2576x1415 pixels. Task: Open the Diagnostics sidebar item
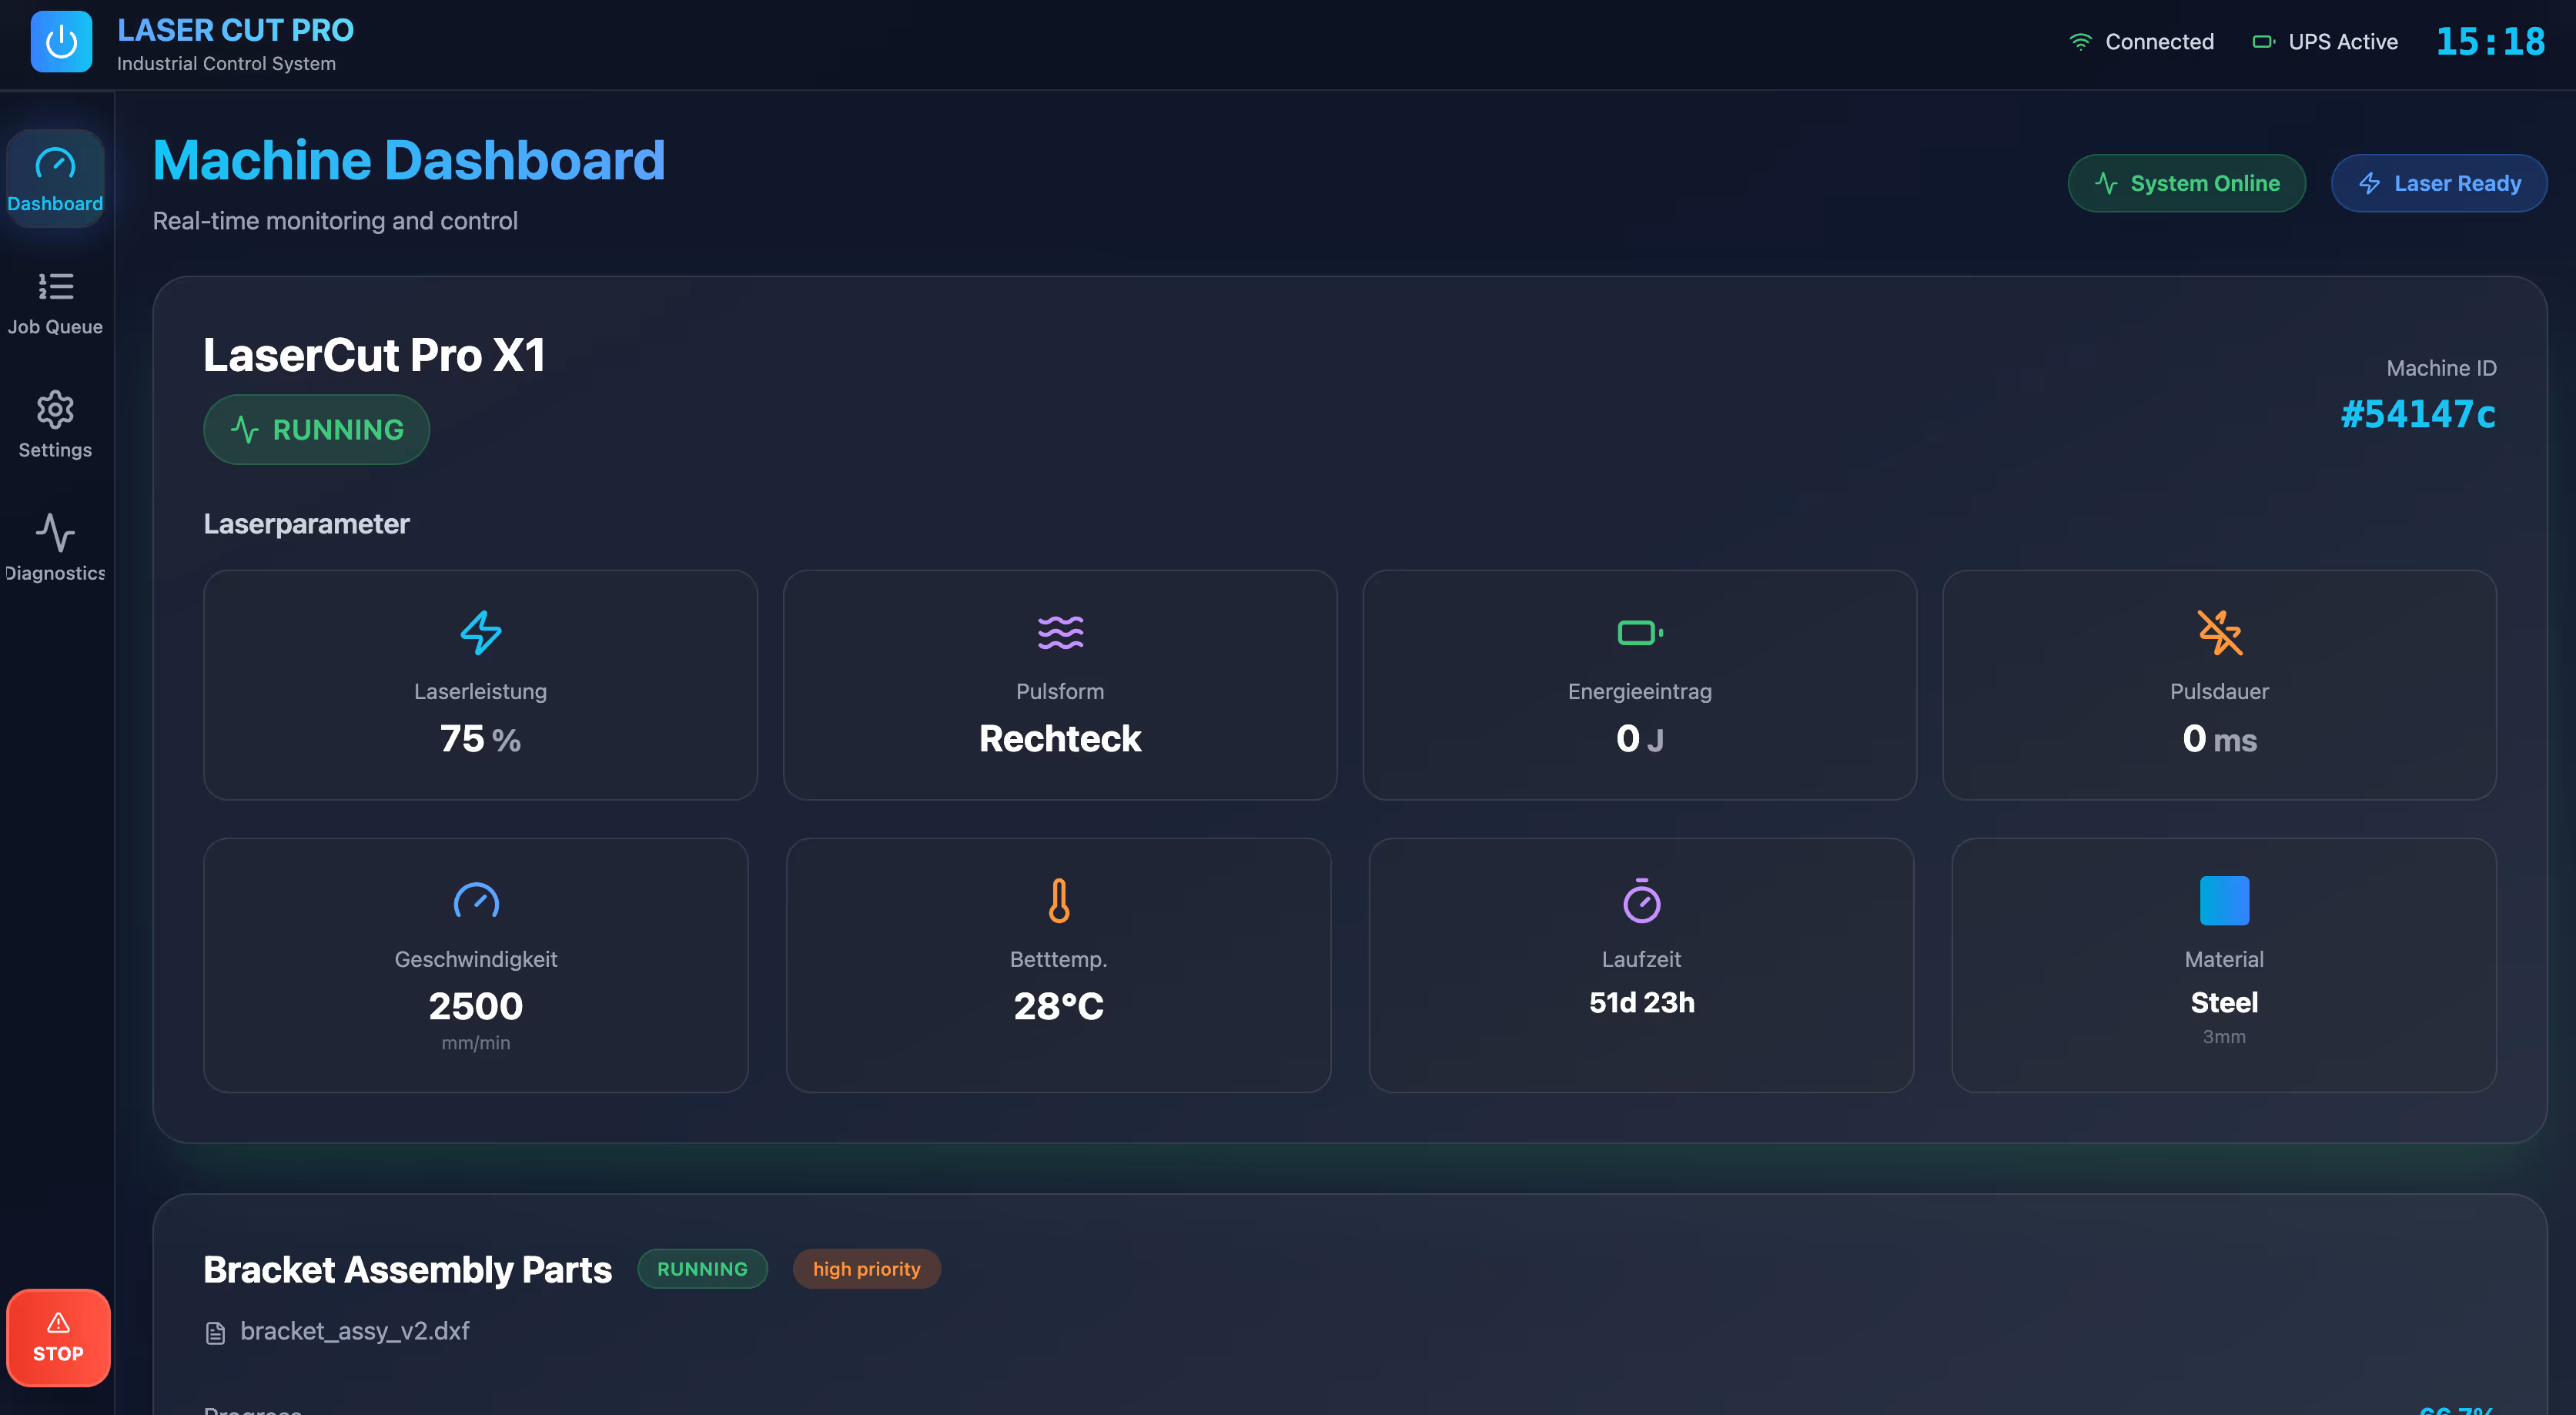tap(55, 548)
